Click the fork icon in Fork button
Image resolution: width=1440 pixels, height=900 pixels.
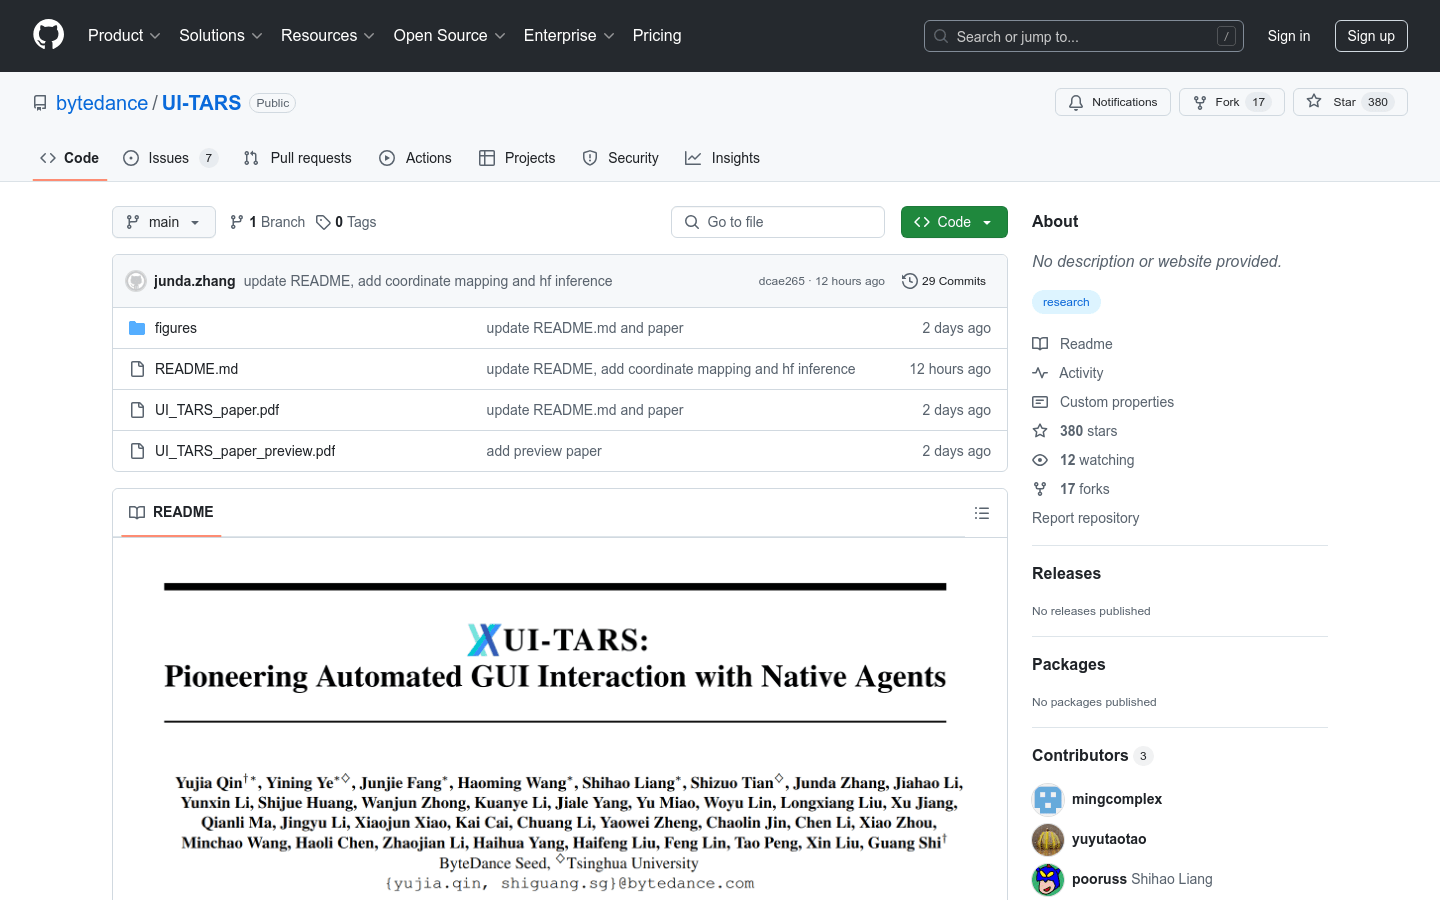[x=1200, y=102]
